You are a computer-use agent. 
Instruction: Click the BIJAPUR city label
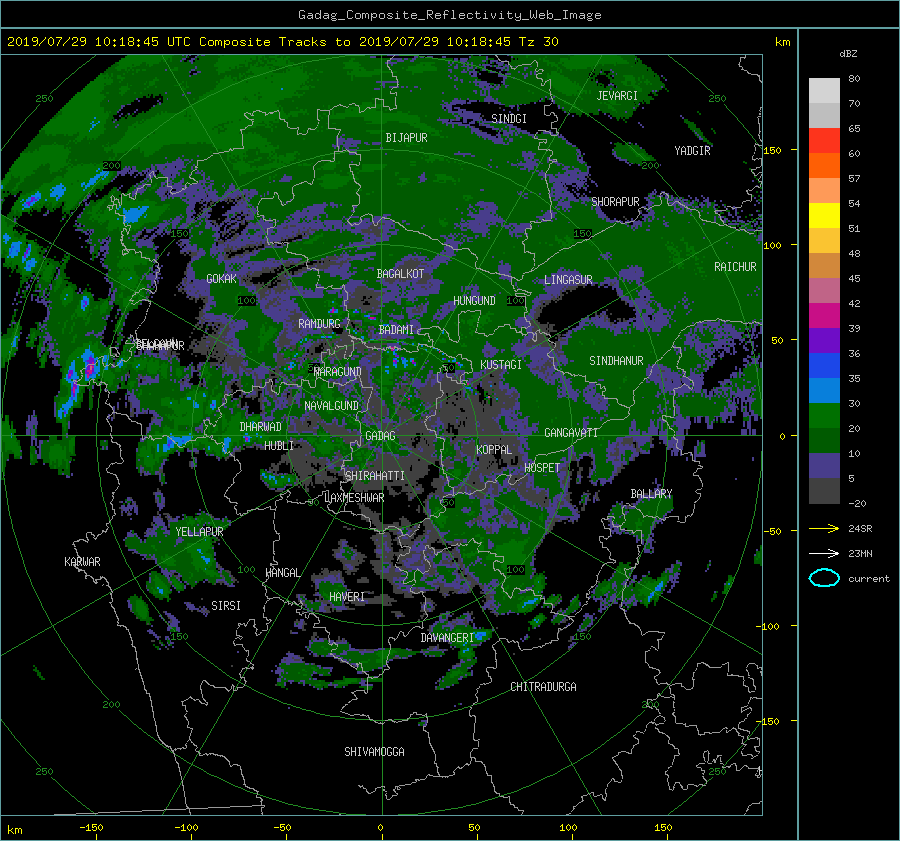point(406,138)
